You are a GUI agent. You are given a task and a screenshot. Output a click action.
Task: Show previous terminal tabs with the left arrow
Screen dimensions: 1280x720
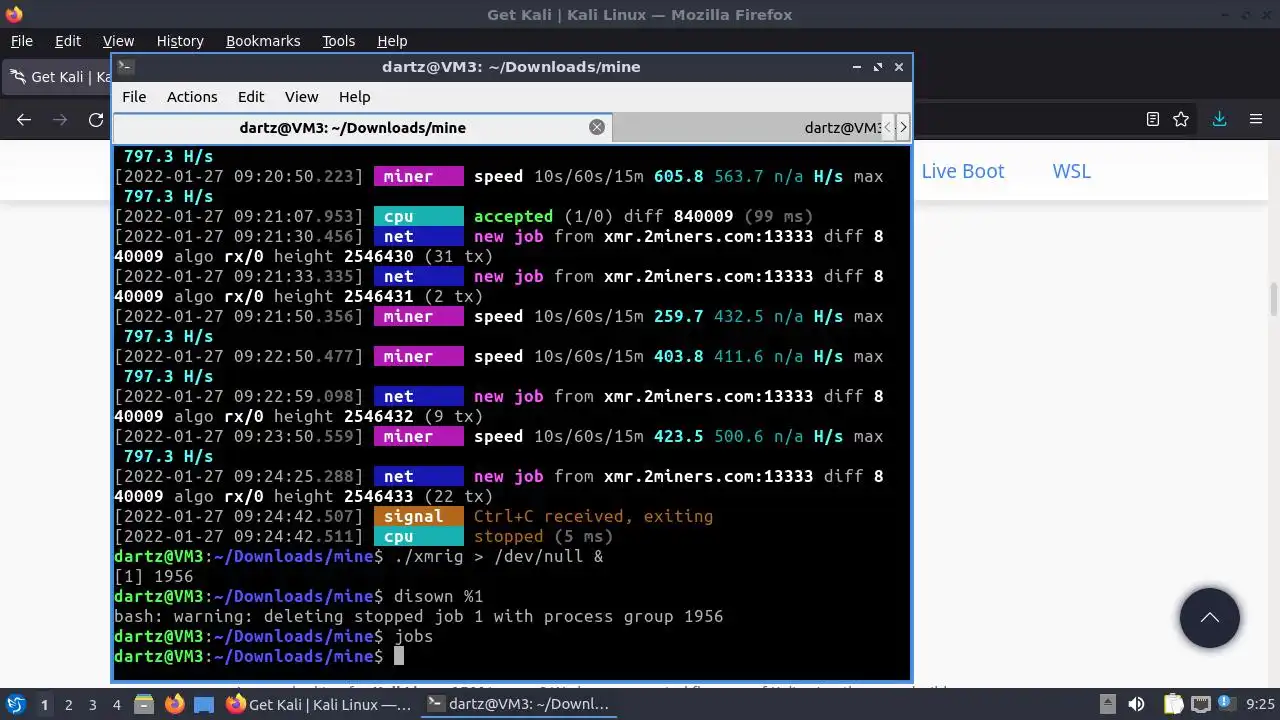tap(887, 128)
